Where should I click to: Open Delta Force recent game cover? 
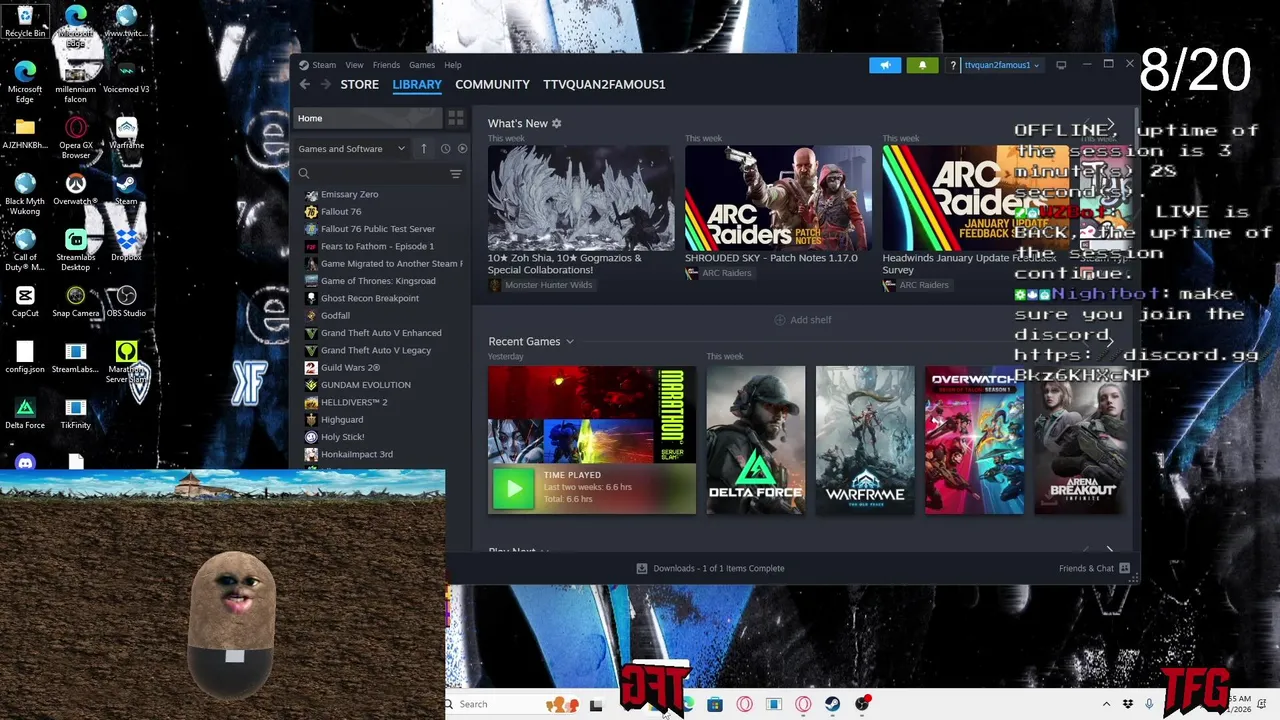point(755,440)
